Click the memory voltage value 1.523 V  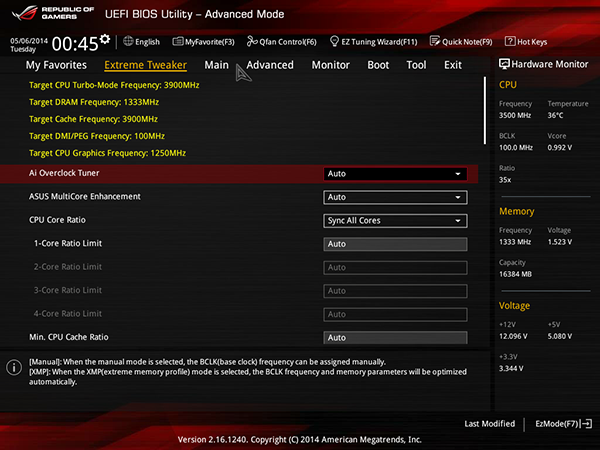point(559,242)
